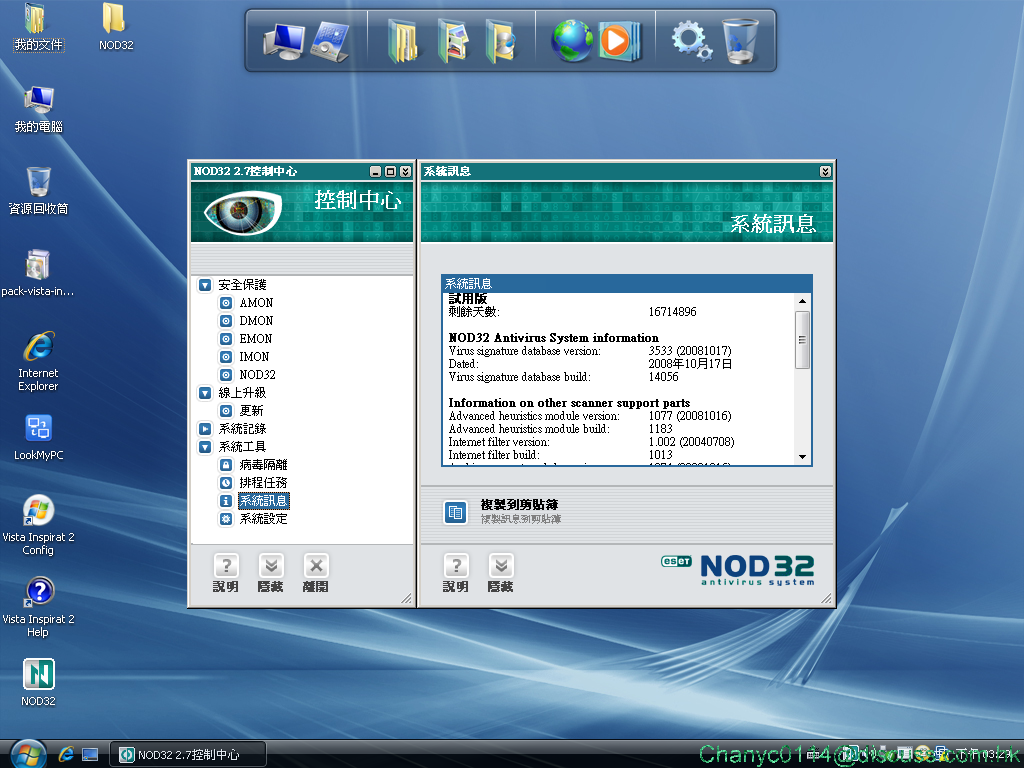Collapse control center via title arrow
Image resolution: width=1024 pixels, height=768 pixels.
point(406,171)
